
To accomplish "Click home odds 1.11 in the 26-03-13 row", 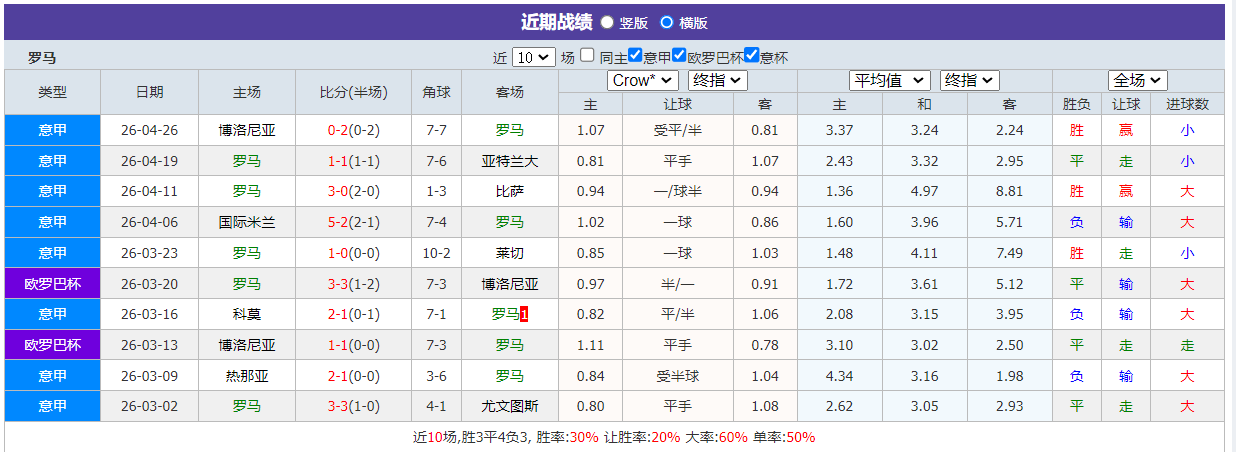I will coord(591,345).
